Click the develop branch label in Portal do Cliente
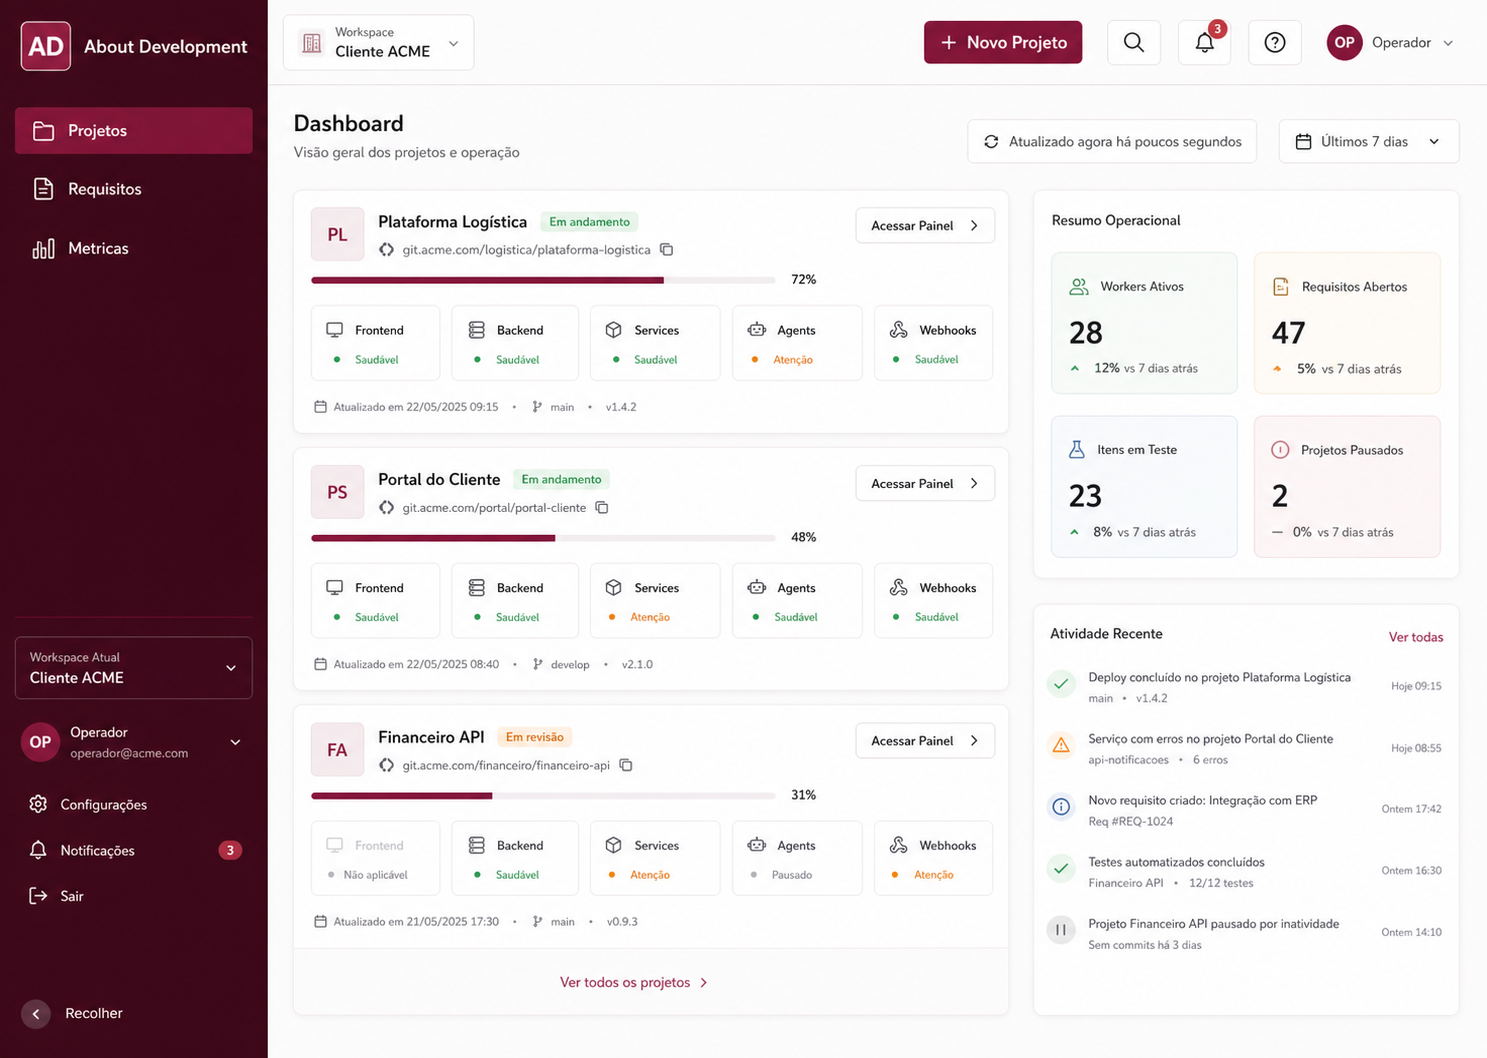Viewport: 1487px width, 1058px height. tap(570, 664)
